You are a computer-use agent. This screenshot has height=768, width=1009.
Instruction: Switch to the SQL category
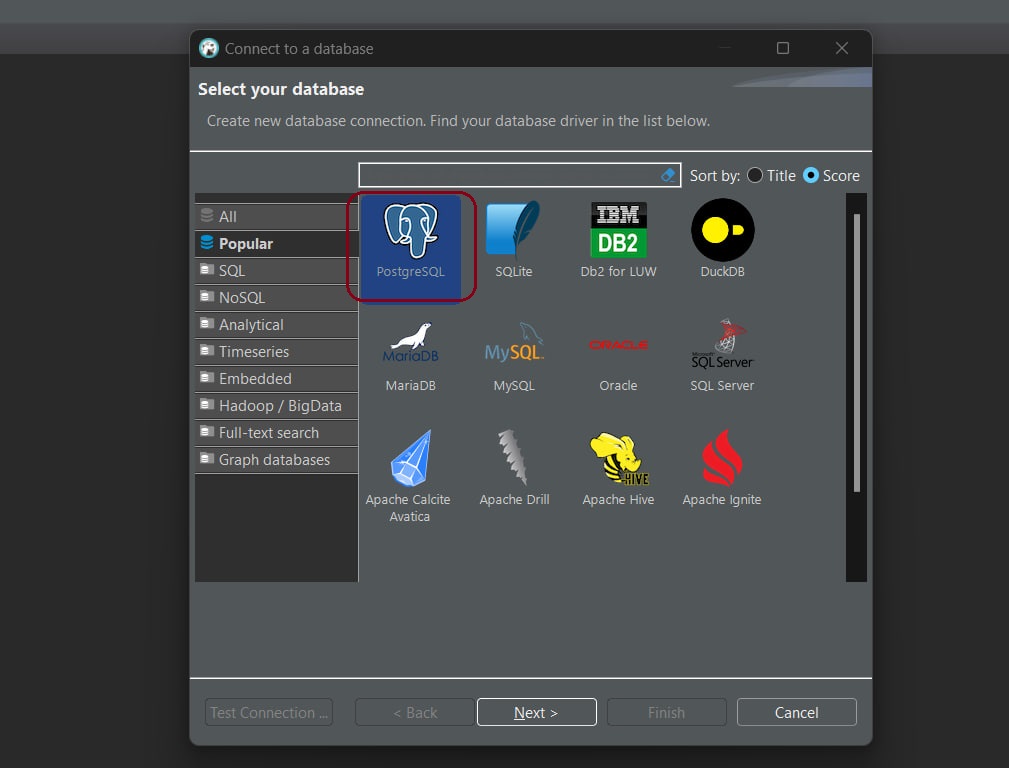click(277, 271)
